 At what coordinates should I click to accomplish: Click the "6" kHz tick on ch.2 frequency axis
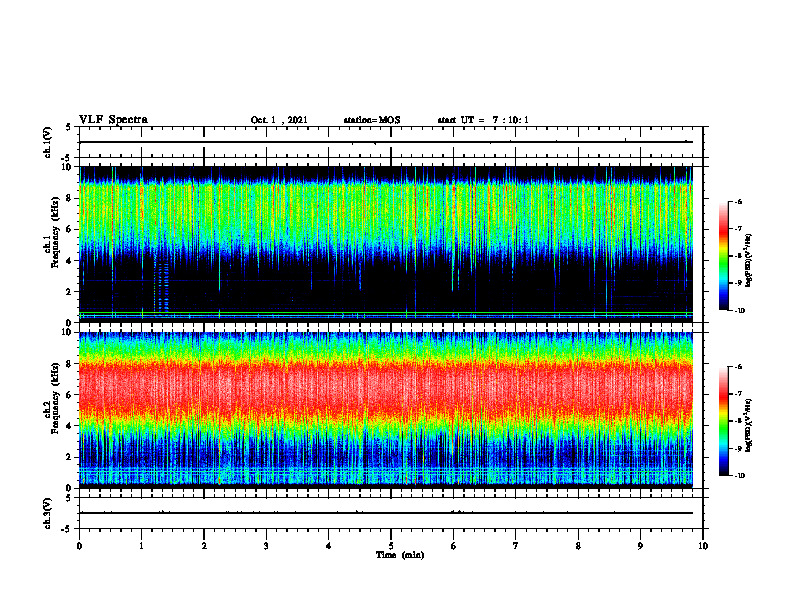click(70, 395)
